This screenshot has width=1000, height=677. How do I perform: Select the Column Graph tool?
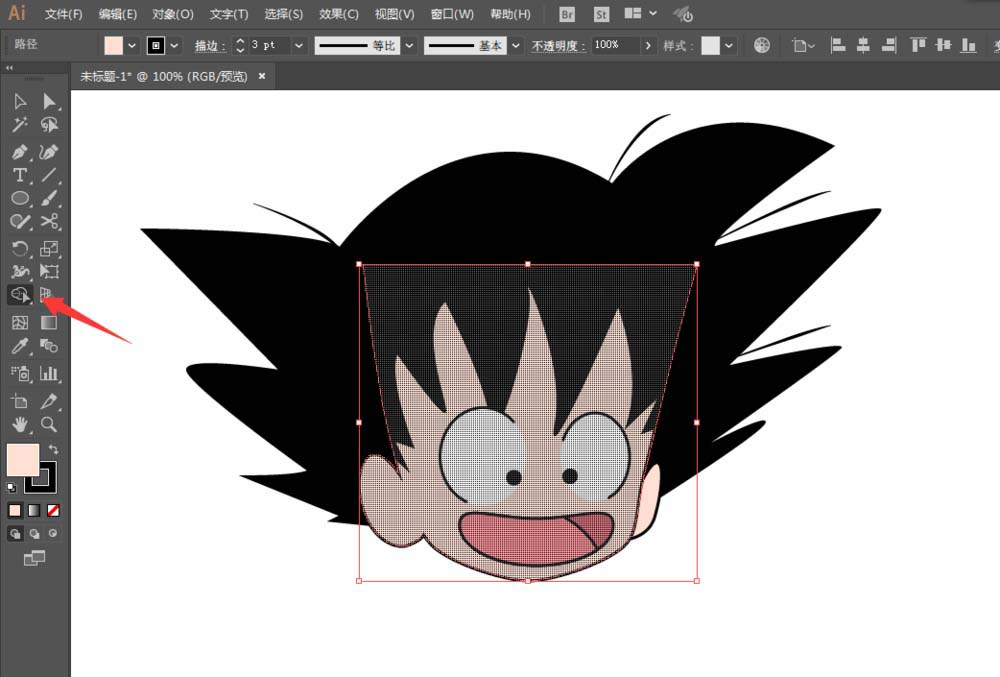point(48,374)
